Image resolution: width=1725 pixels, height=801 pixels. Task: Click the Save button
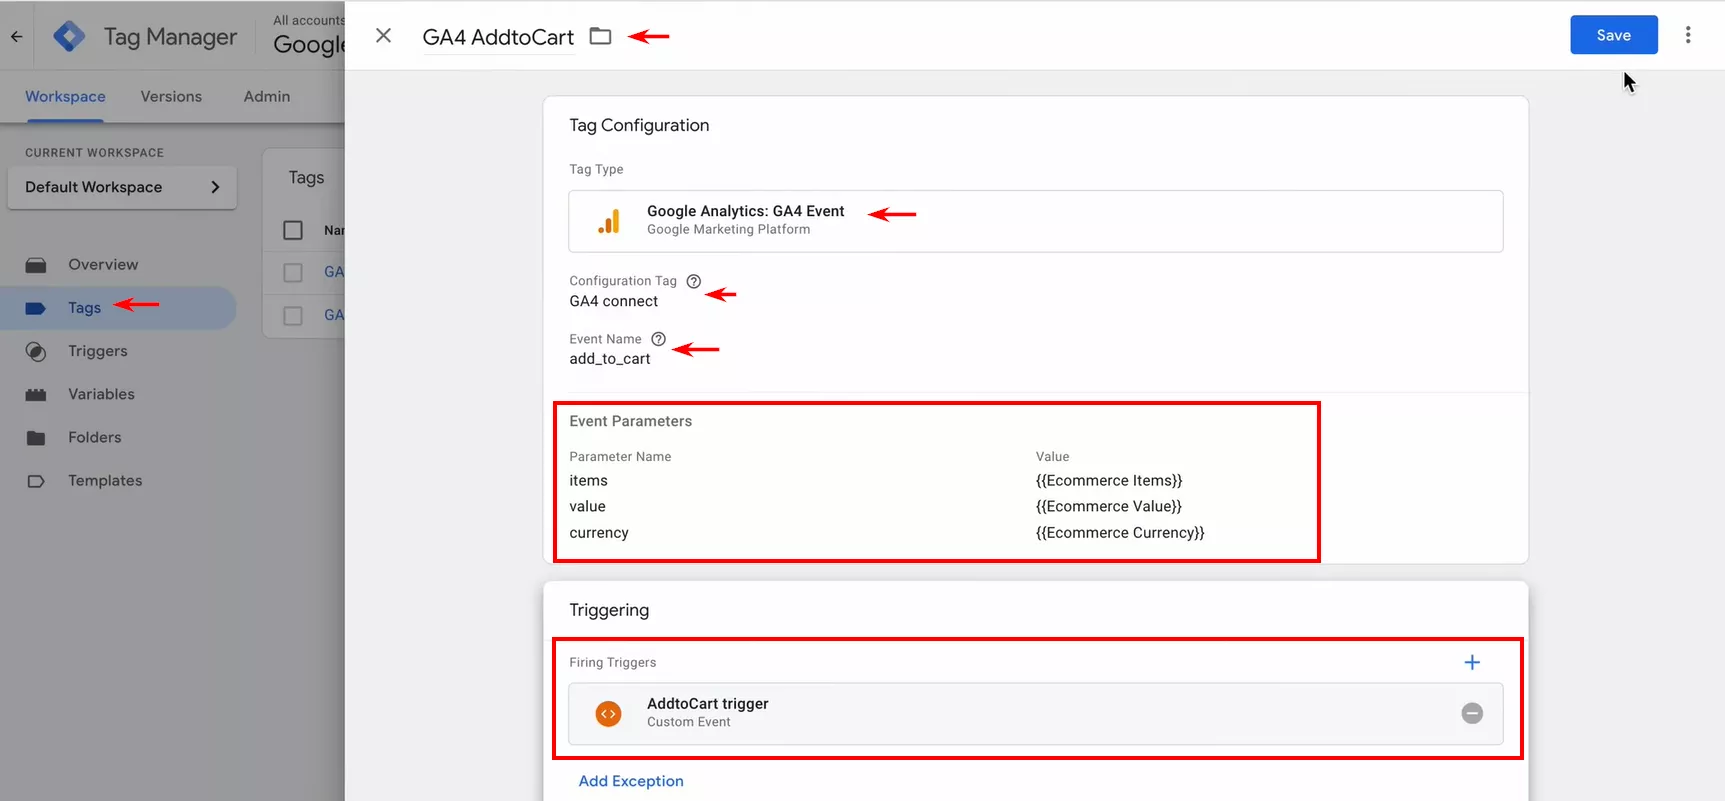pyautogui.click(x=1613, y=35)
